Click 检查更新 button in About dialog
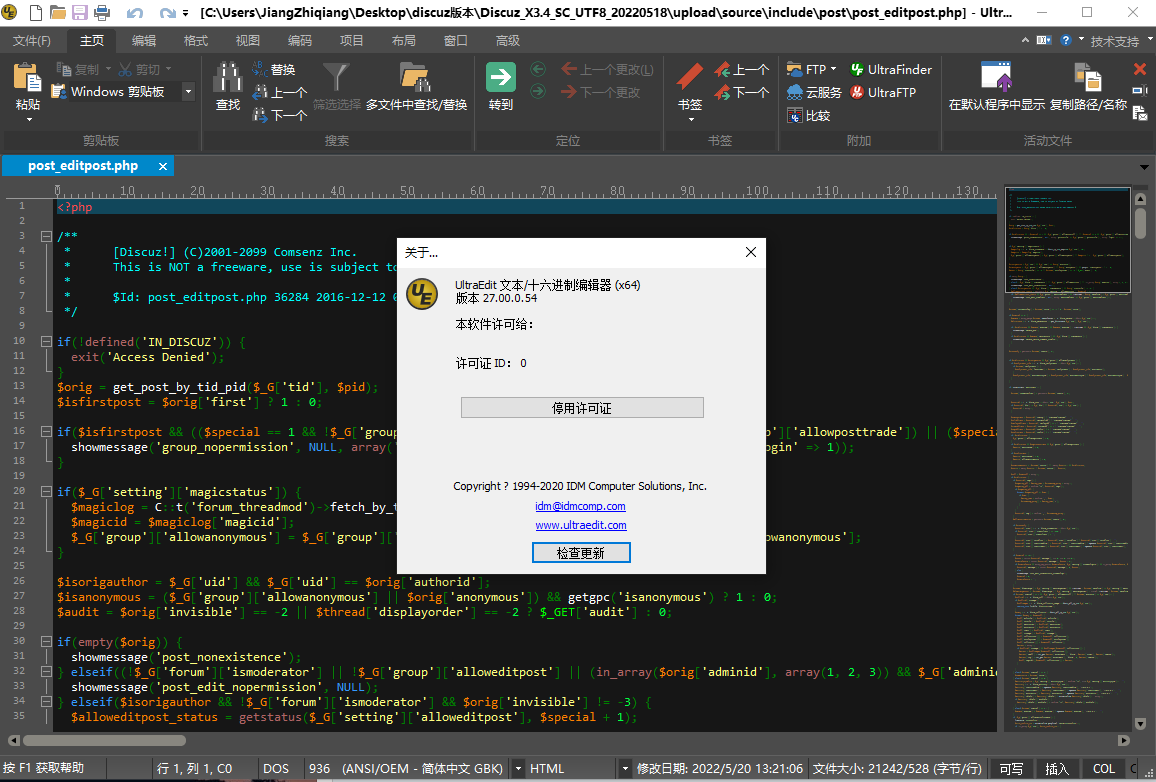The width and height of the screenshot is (1156, 782). pos(581,553)
